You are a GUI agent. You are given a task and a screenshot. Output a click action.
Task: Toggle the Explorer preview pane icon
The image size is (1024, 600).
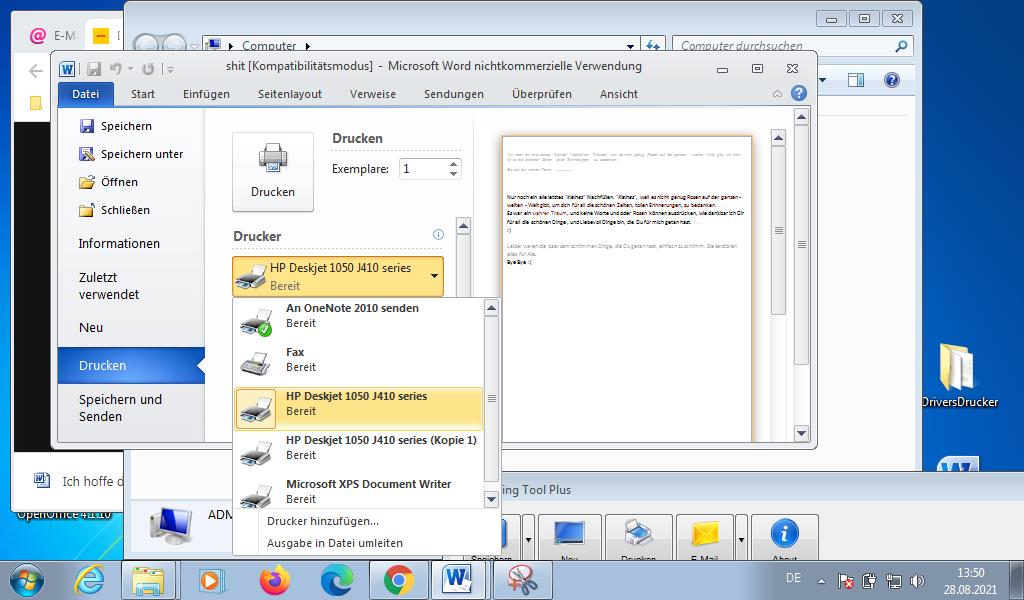[855, 80]
